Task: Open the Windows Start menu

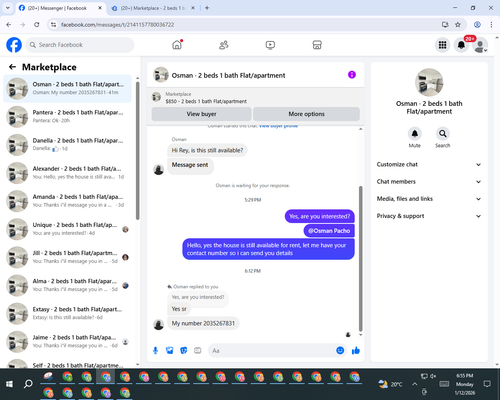Action: point(9,384)
